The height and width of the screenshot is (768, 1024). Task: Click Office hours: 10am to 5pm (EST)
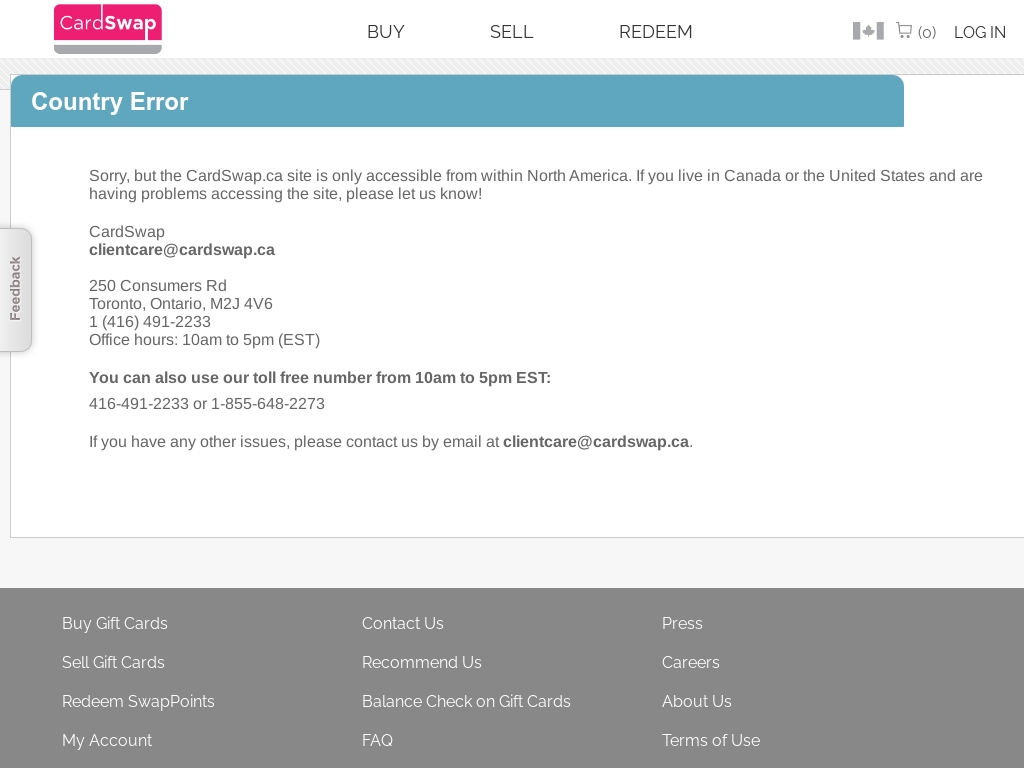[x=204, y=340]
